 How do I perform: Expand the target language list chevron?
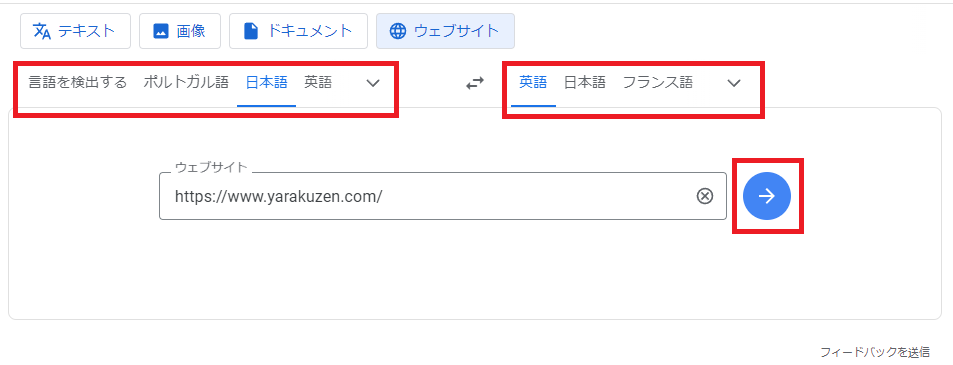[x=734, y=83]
